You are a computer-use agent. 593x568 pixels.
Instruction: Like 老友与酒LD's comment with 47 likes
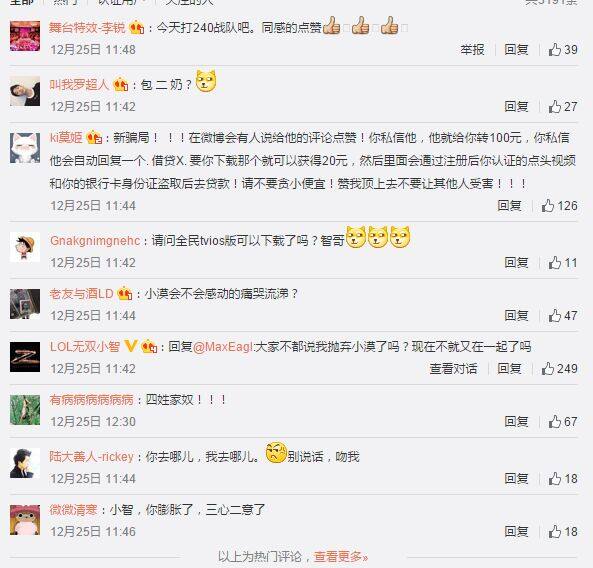tap(563, 315)
